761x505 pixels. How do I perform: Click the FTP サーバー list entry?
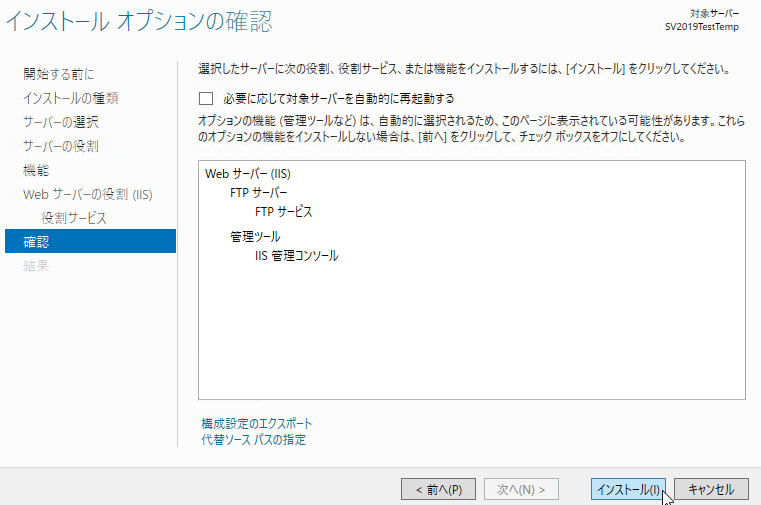tap(259, 193)
